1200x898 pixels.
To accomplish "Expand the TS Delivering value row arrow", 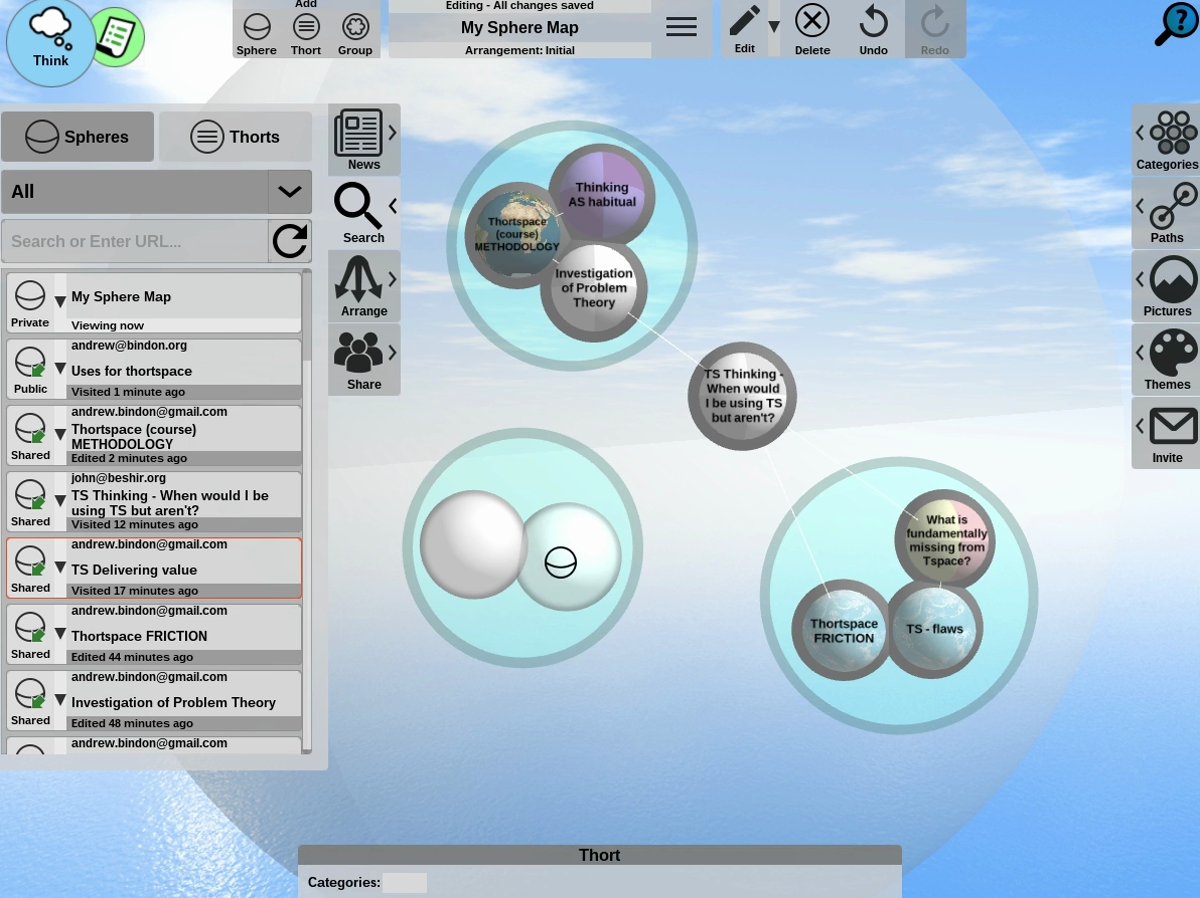I will tap(60, 567).
